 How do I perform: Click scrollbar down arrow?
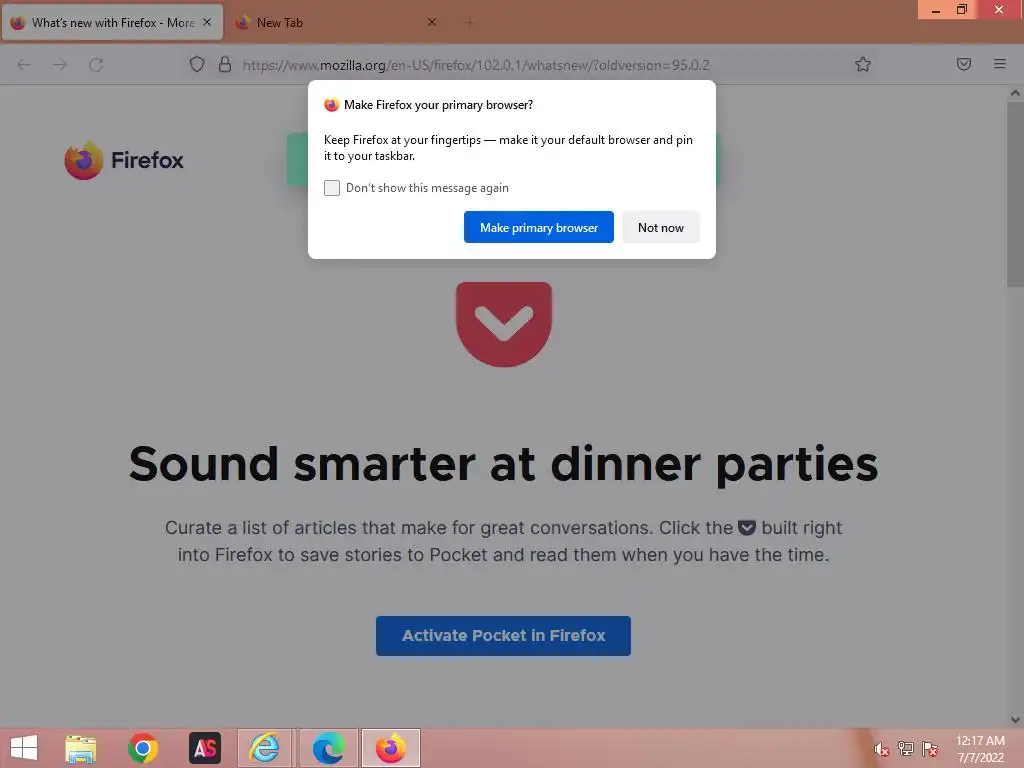pyautogui.click(x=1015, y=720)
